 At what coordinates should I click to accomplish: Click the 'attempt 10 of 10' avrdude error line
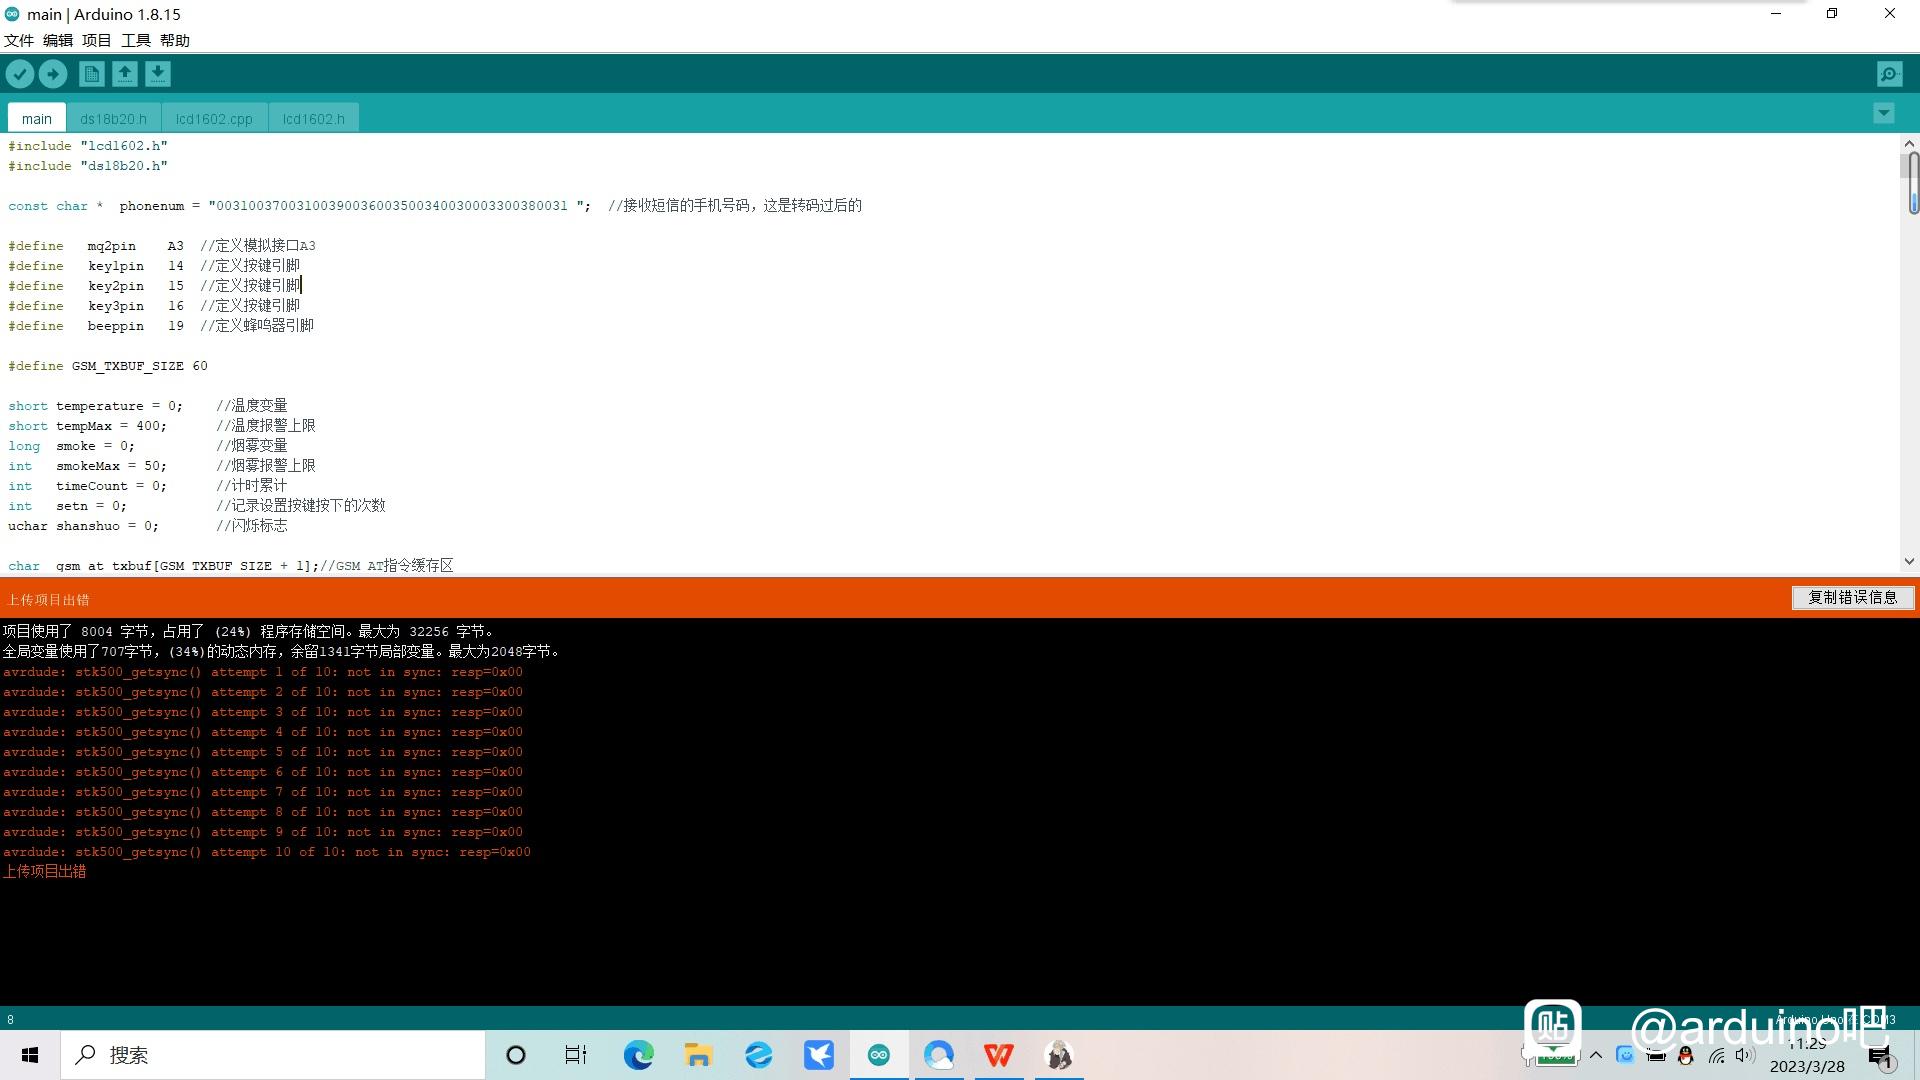[266, 852]
